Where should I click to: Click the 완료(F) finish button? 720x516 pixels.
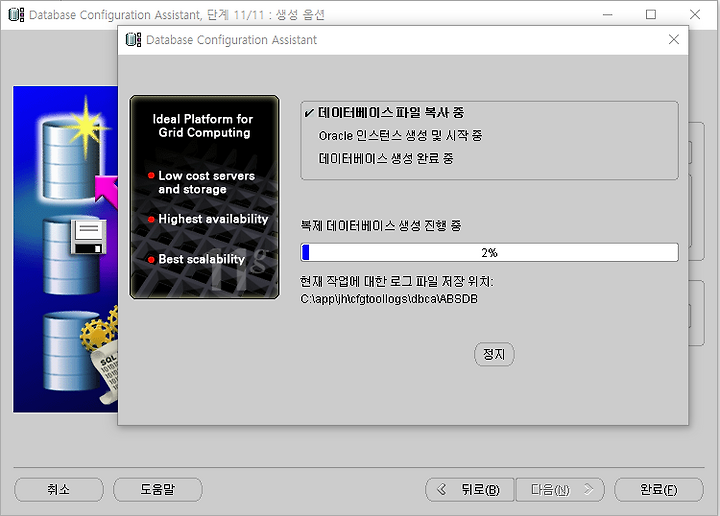[658, 489]
